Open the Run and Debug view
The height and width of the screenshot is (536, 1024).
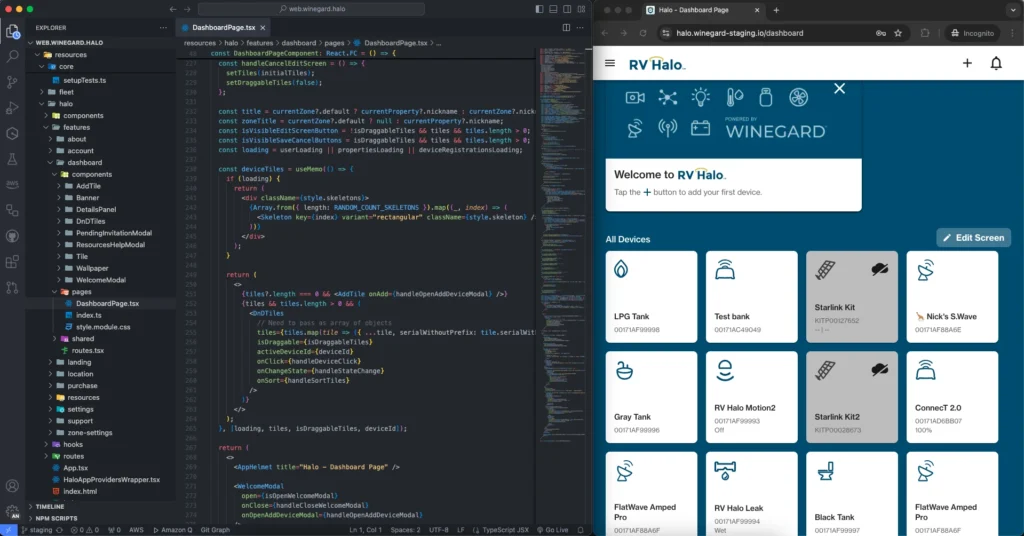point(12,108)
